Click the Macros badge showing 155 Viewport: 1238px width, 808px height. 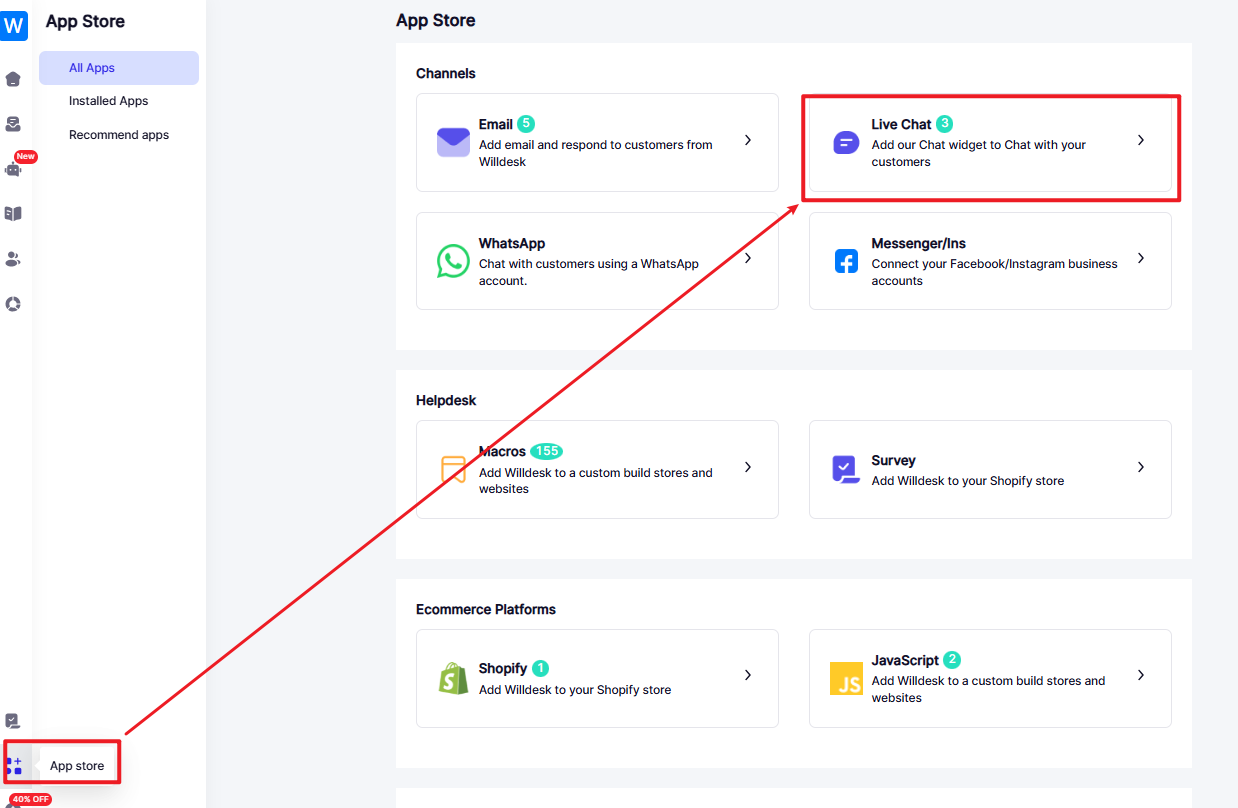click(547, 451)
